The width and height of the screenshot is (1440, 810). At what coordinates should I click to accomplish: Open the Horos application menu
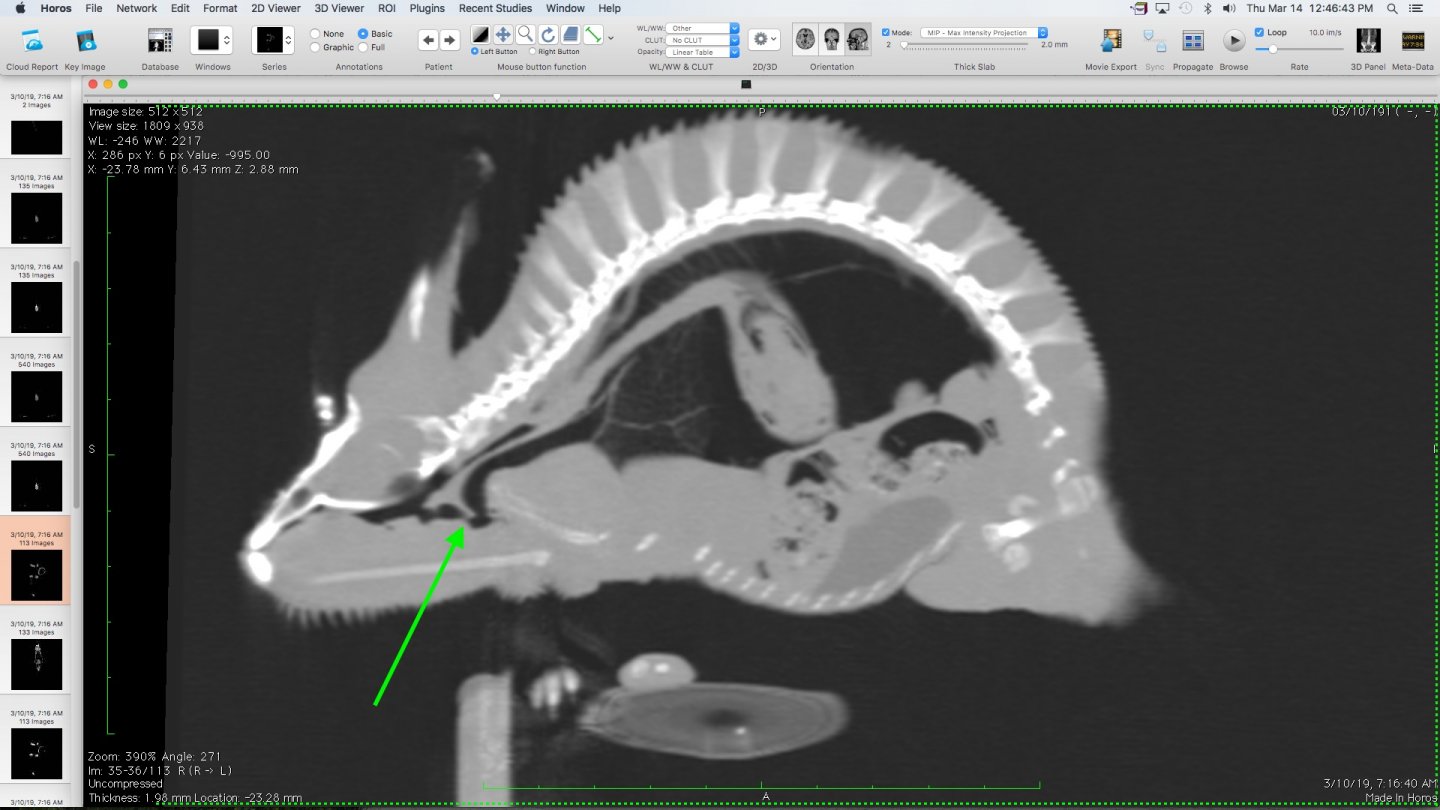(56, 8)
